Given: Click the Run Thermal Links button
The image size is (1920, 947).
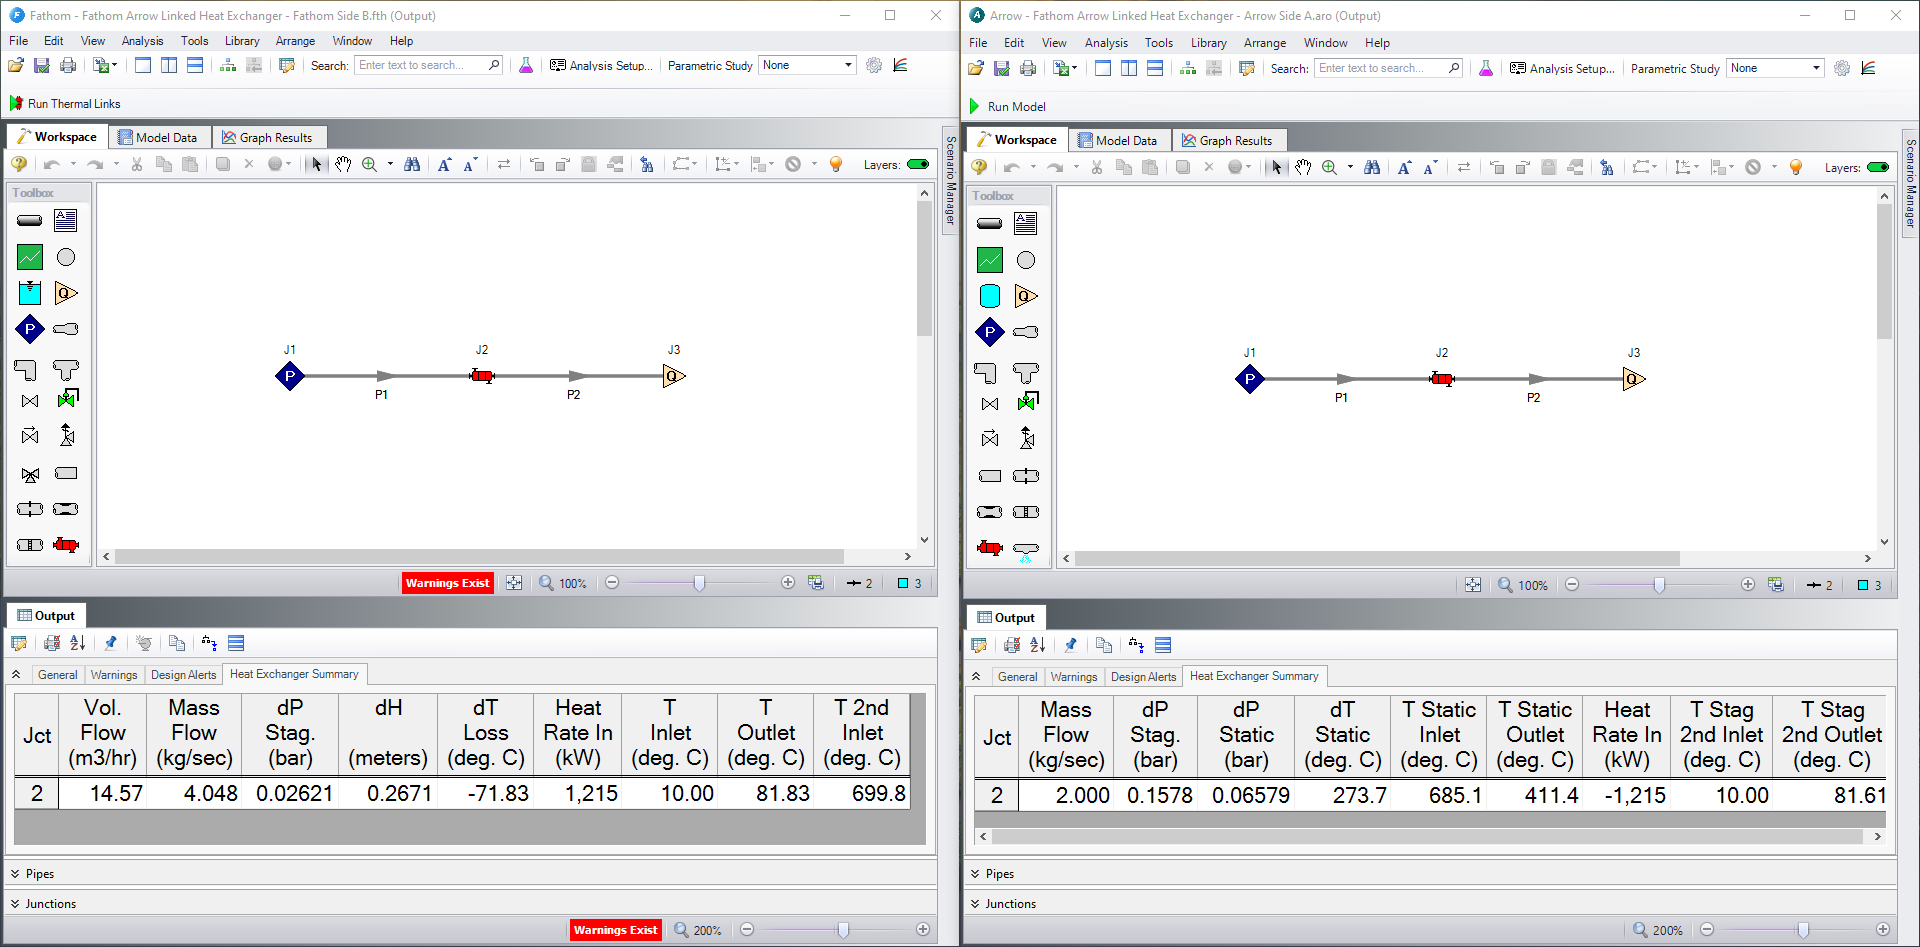Looking at the screenshot, I should [64, 103].
